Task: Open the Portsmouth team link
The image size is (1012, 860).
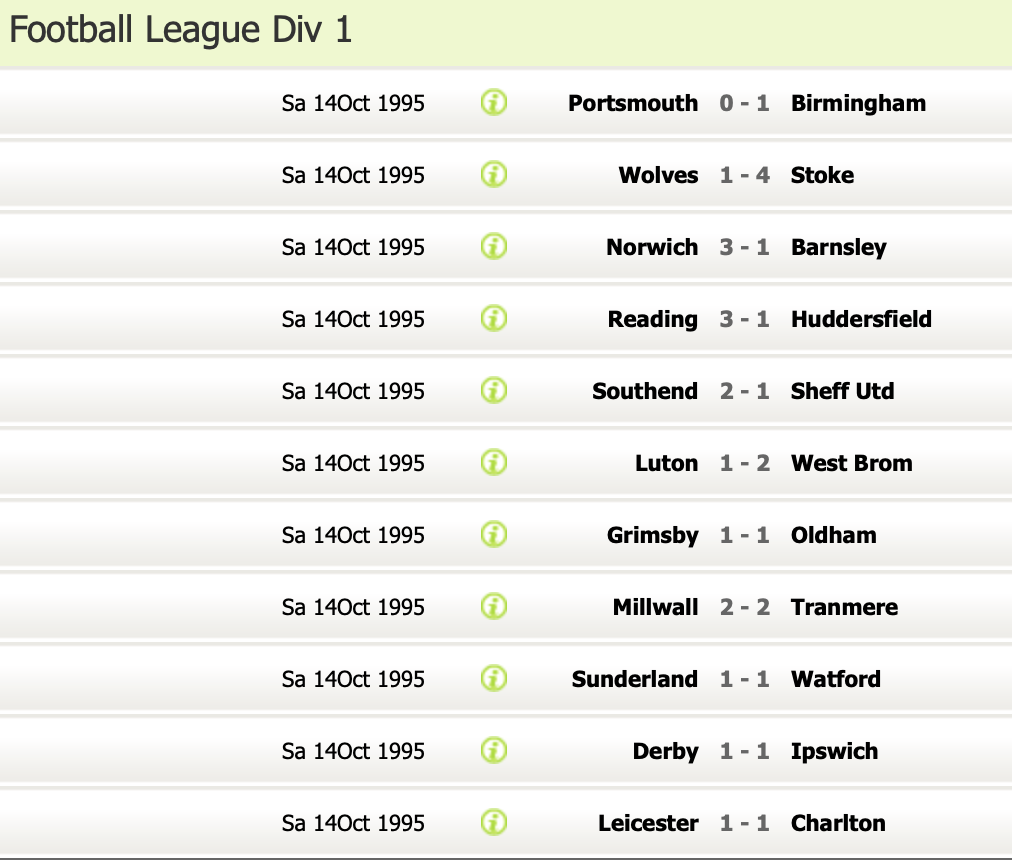Action: tap(632, 103)
